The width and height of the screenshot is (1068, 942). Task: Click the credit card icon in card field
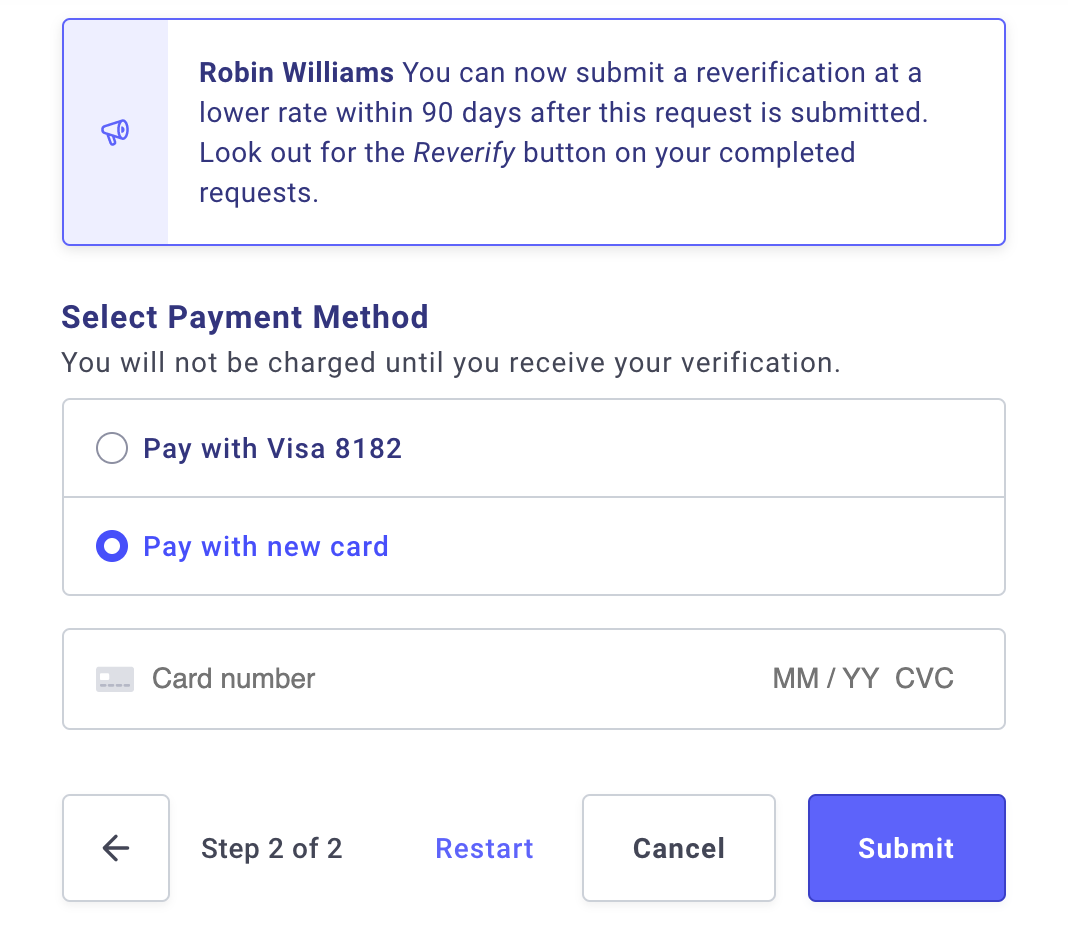point(114,679)
